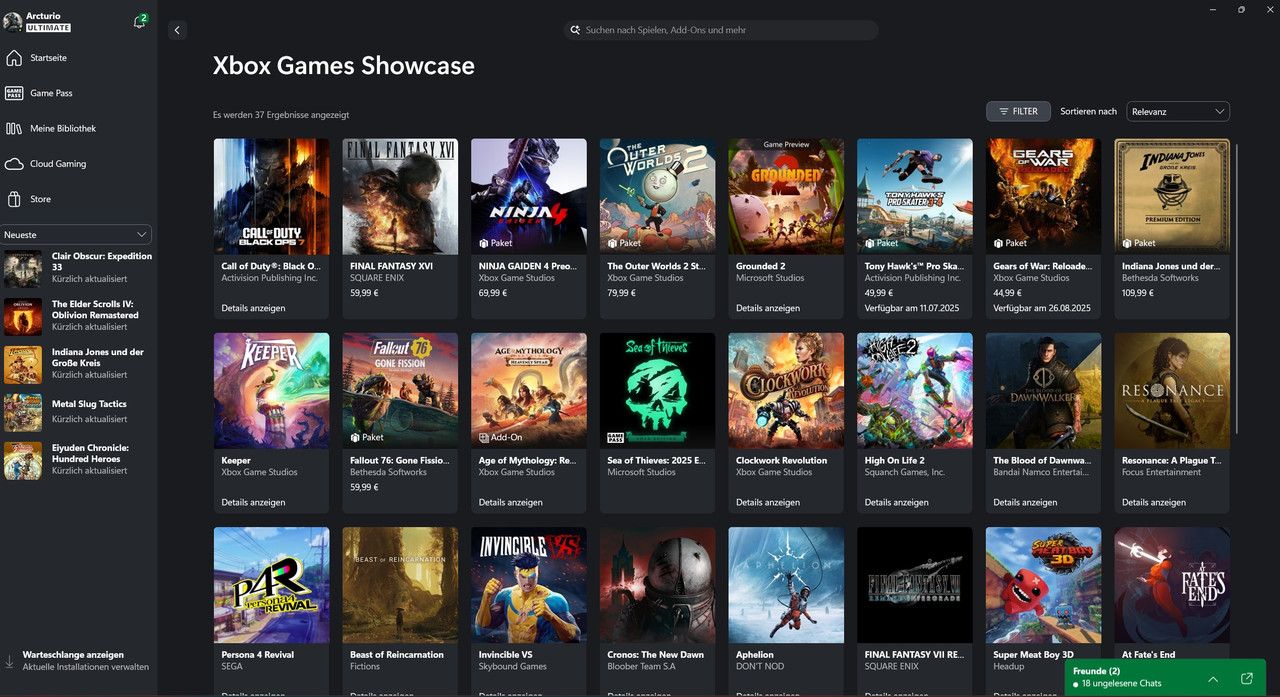The image size is (1280, 697).
Task: Open the Relevanz sorting dropdown
Action: pos(1178,111)
